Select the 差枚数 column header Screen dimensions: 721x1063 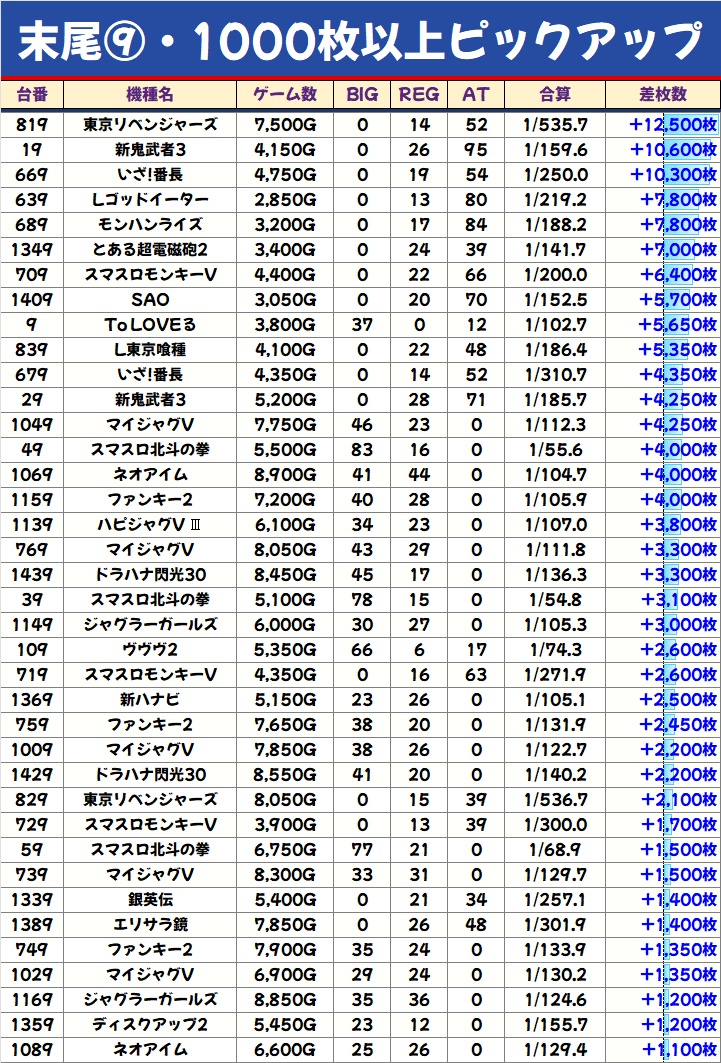tap(663, 94)
